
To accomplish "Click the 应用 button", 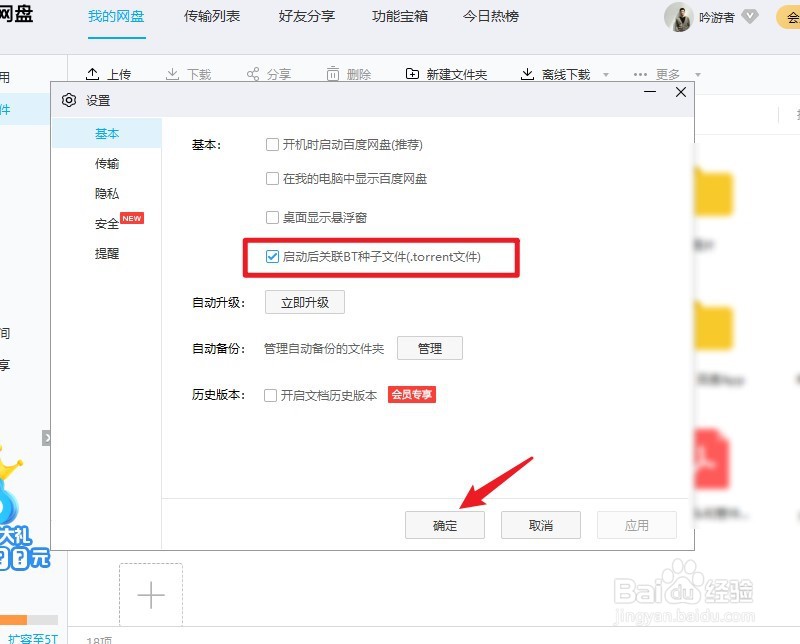I will point(636,525).
